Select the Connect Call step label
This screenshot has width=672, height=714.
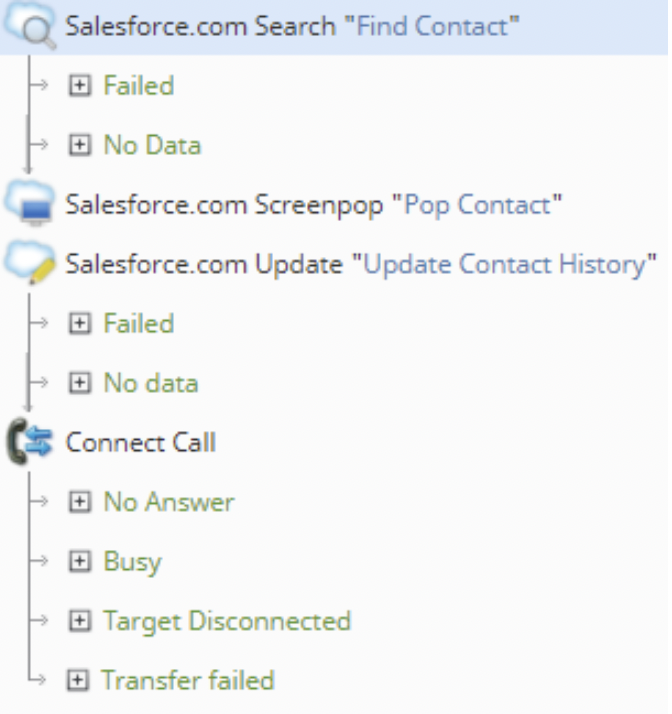[141, 442]
